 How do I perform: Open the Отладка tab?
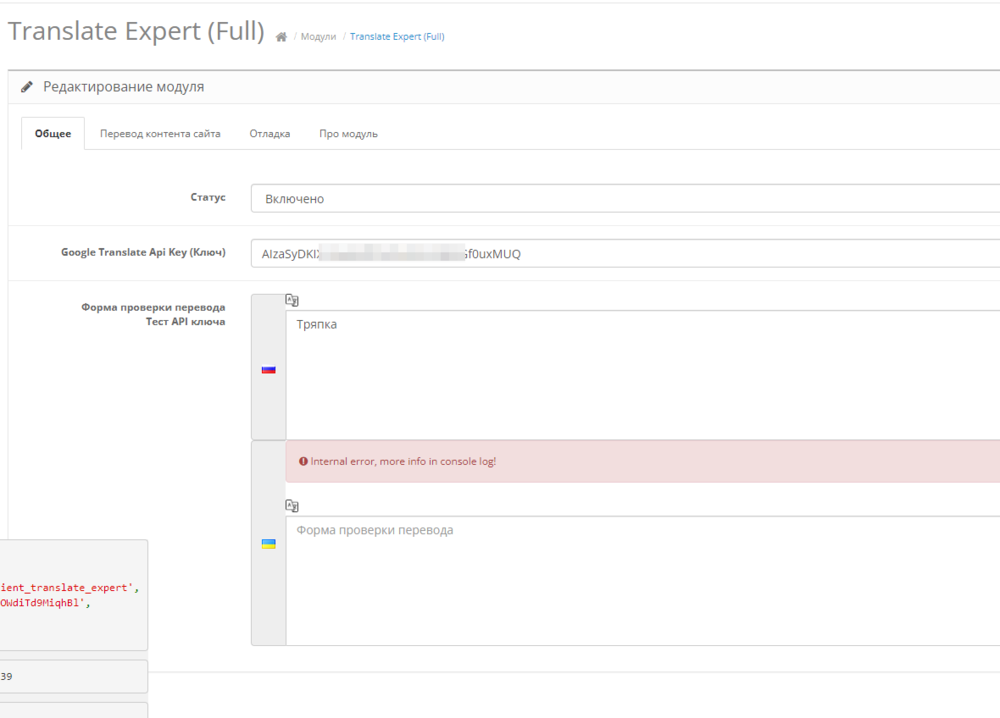[270, 134]
